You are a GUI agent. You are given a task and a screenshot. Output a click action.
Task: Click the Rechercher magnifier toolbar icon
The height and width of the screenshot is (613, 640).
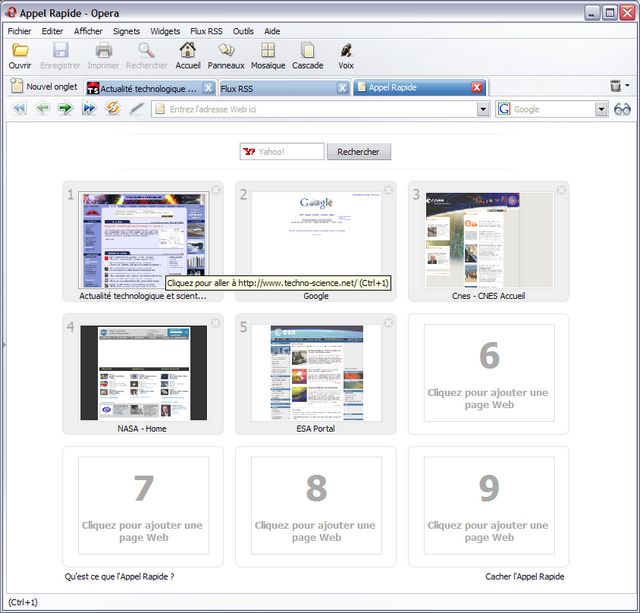tap(146, 50)
